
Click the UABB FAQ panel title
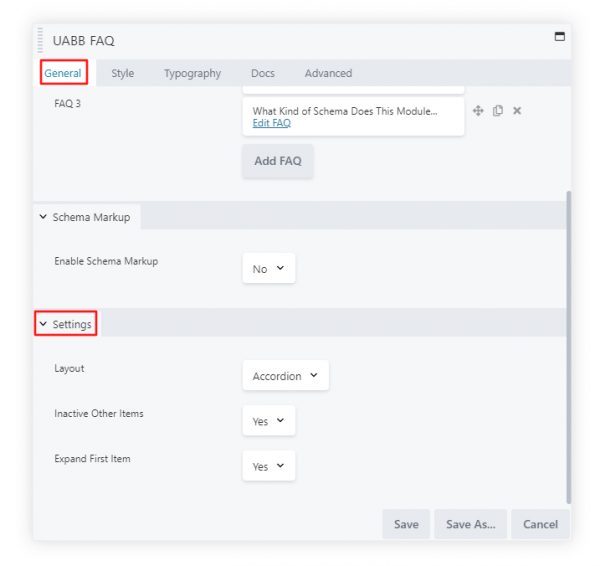pos(83,41)
